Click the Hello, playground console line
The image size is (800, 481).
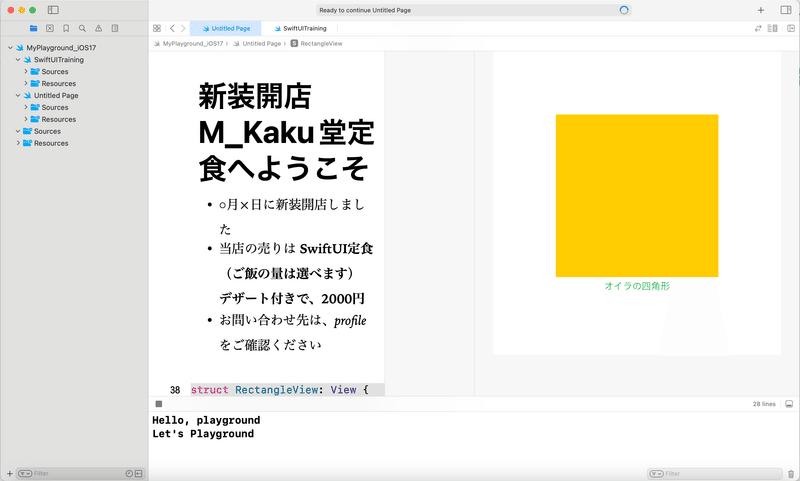pyautogui.click(x=206, y=420)
